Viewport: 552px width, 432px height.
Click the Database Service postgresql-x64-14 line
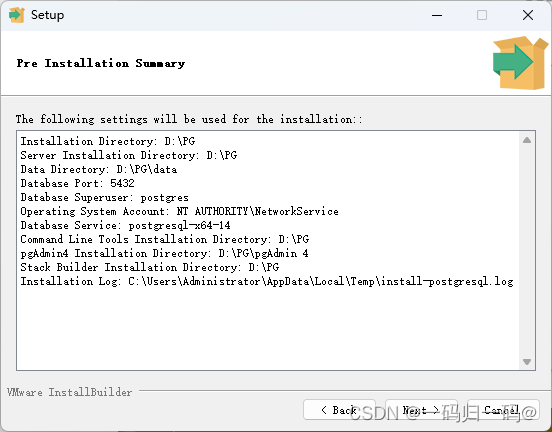tap(126, 225)
